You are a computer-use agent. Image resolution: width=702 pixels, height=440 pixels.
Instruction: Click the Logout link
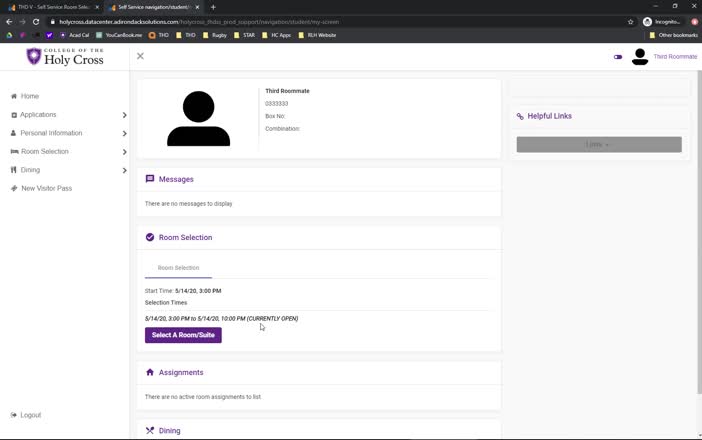pos(30,415)
